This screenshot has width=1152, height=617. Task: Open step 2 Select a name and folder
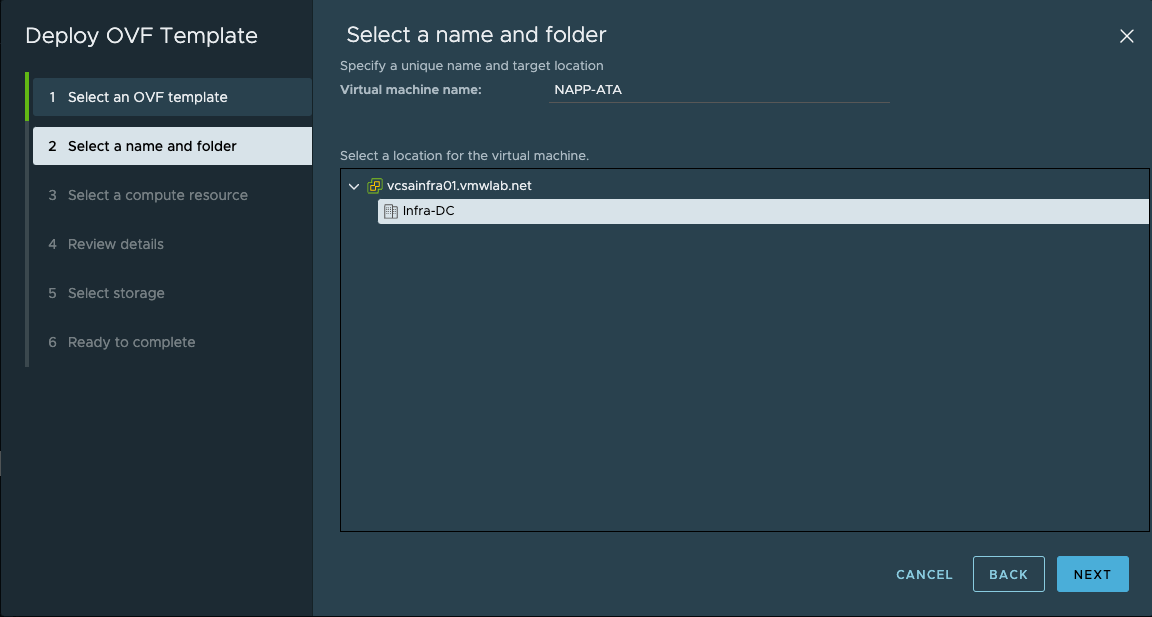(x=173, y=146)
